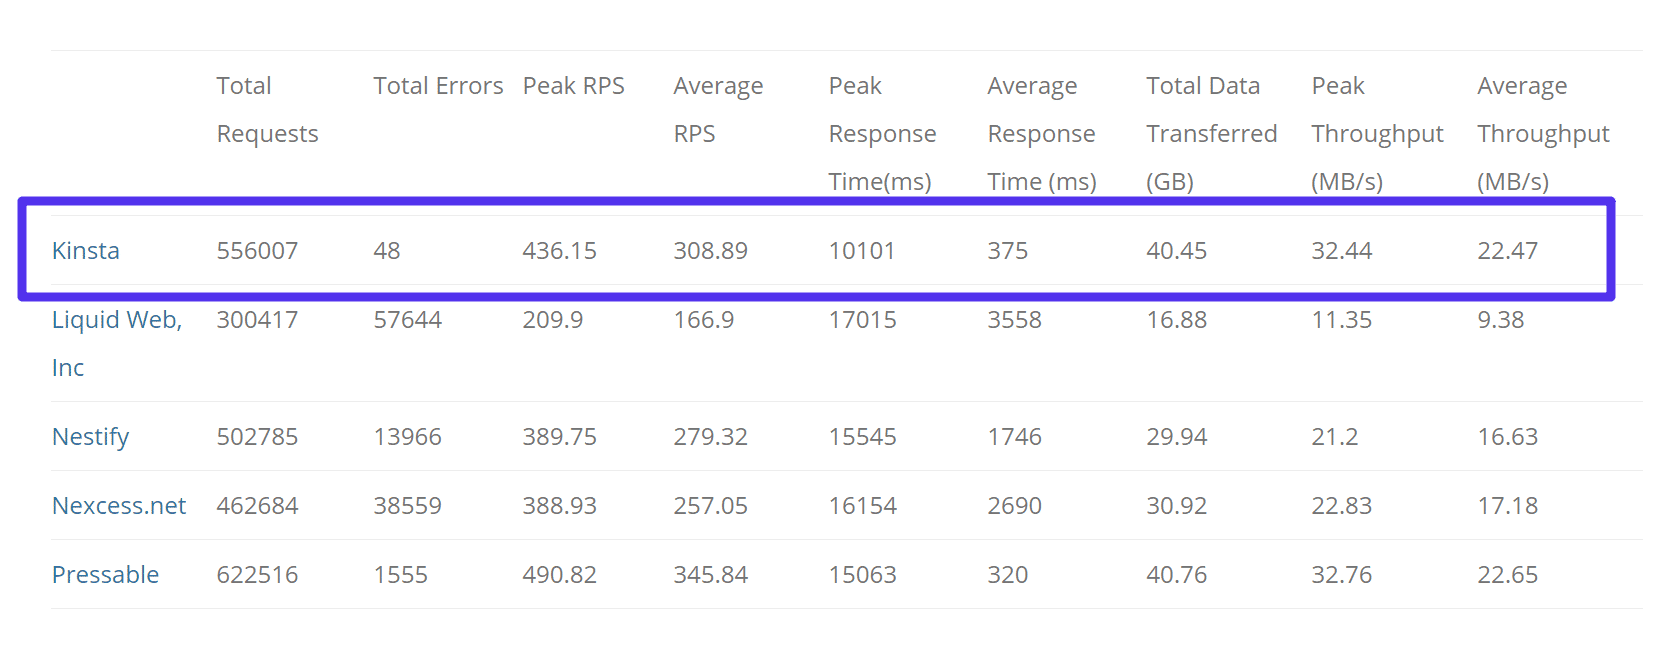Viewport: 1676px width, 661px height.
Task: Select the Peak Throughput (MB/s) header
Action: click(1377, 134)
